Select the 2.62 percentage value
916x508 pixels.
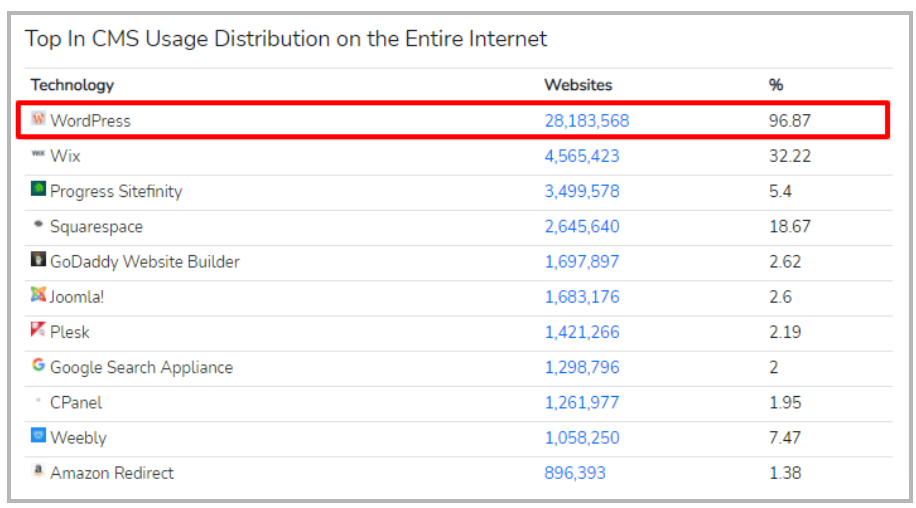click(785, 262)
